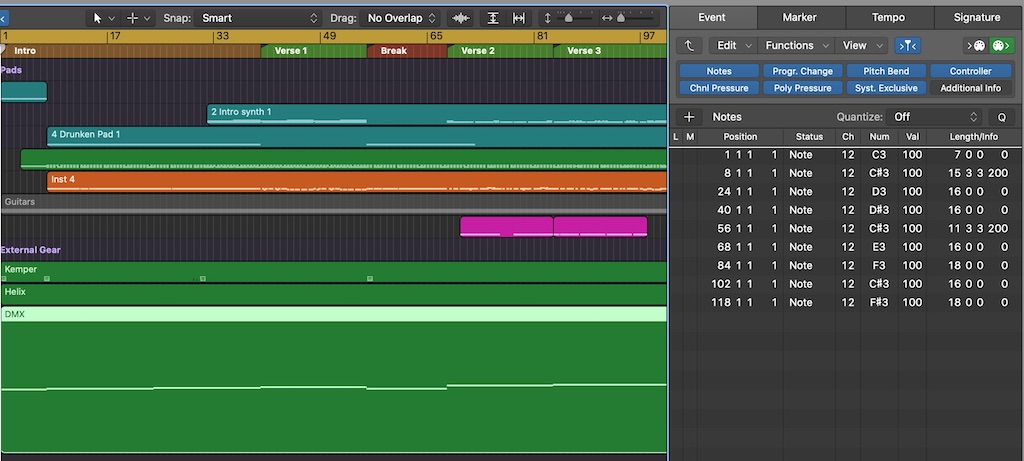The image size is (1024, 461).
Task: Switch to the Event tab
Action: tap(712, 18)
